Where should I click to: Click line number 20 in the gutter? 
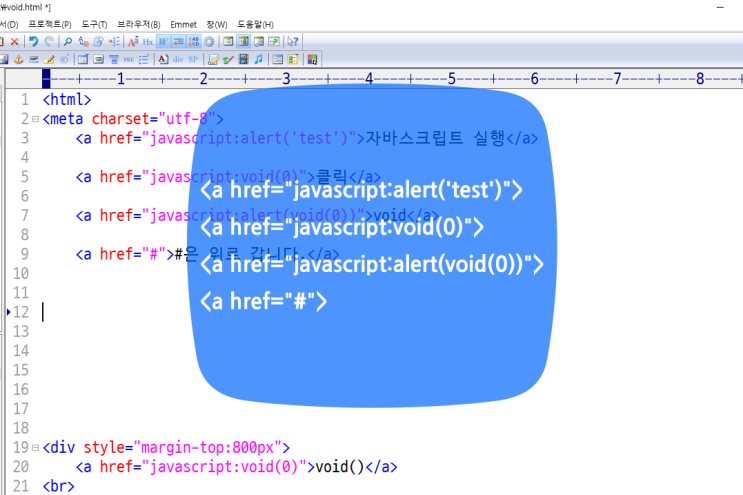[20, 467]
